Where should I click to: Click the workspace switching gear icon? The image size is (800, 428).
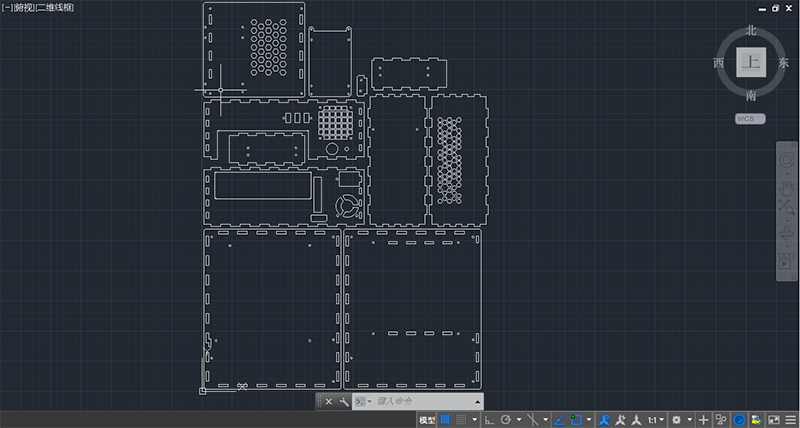pyautogui.click(x=677, y=420)
